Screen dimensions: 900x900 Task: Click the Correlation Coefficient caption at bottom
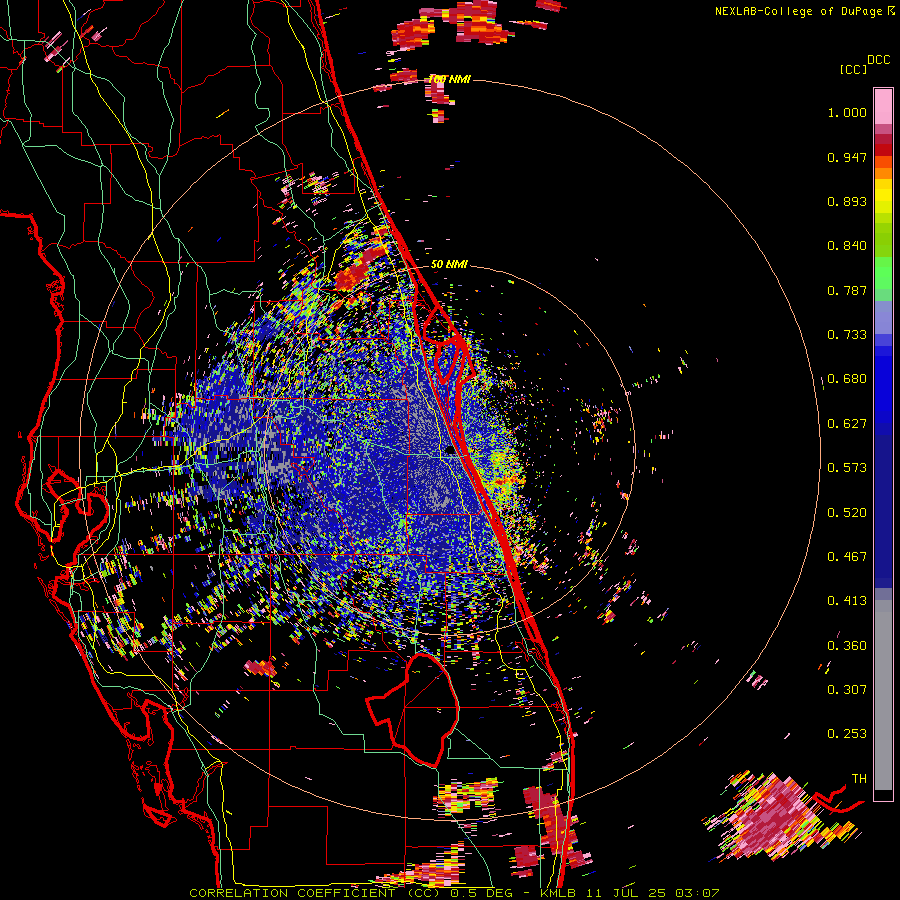454,893
